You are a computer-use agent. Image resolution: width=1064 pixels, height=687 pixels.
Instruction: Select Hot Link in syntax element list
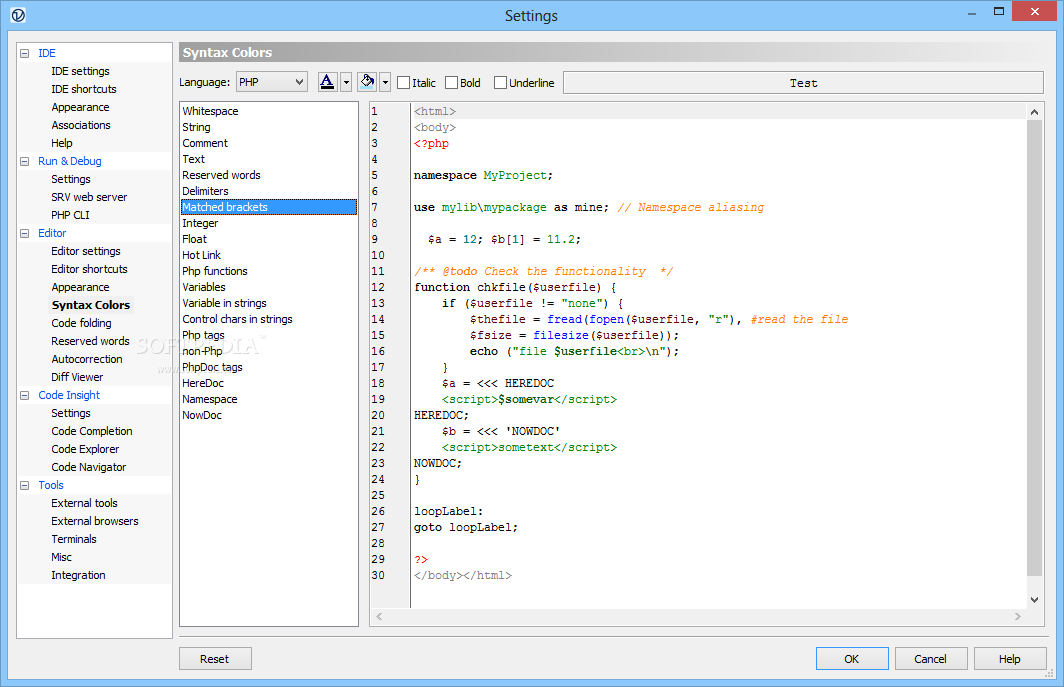point(202,255)
